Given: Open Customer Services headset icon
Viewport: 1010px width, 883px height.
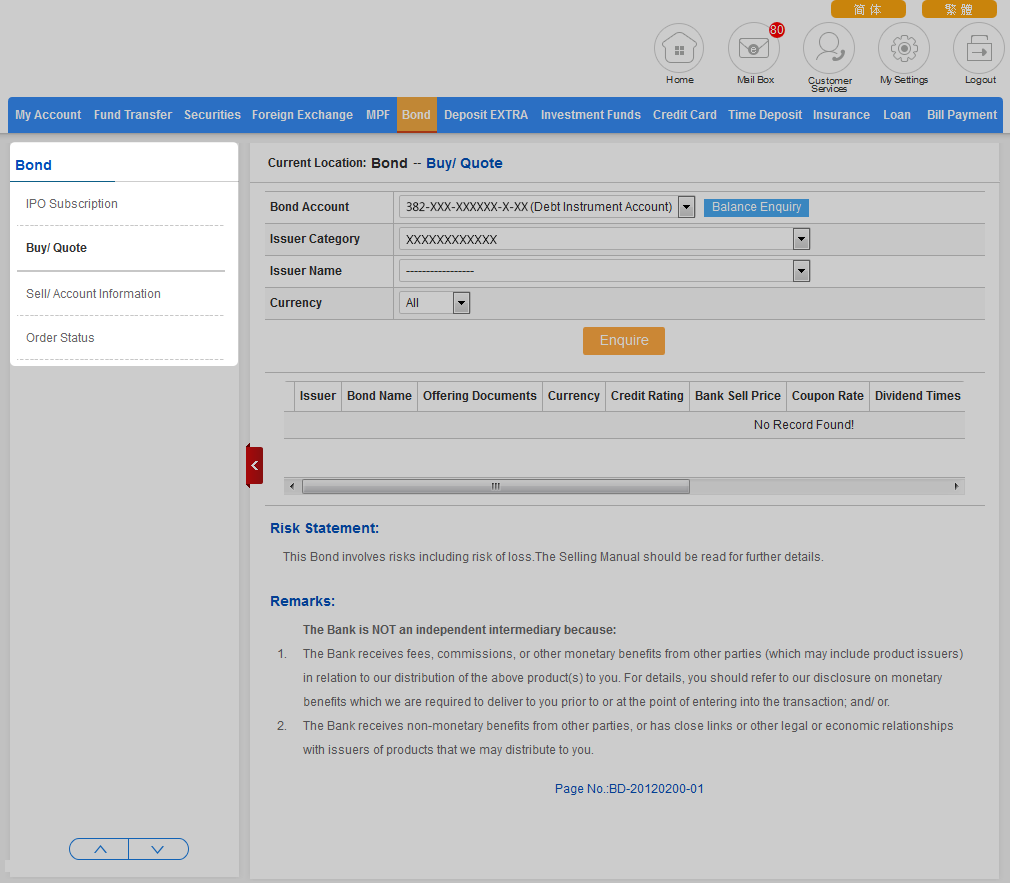Looking at the screenshot, I should pos(829,49).
